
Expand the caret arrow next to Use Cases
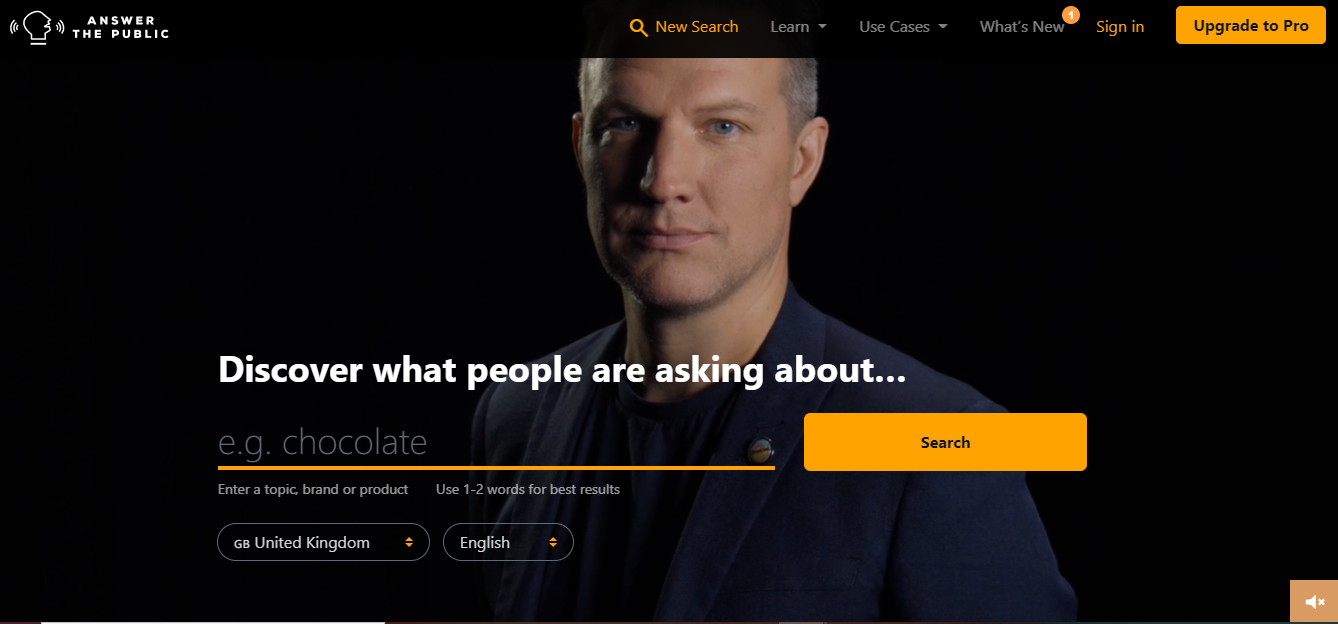tap(943, 27)
